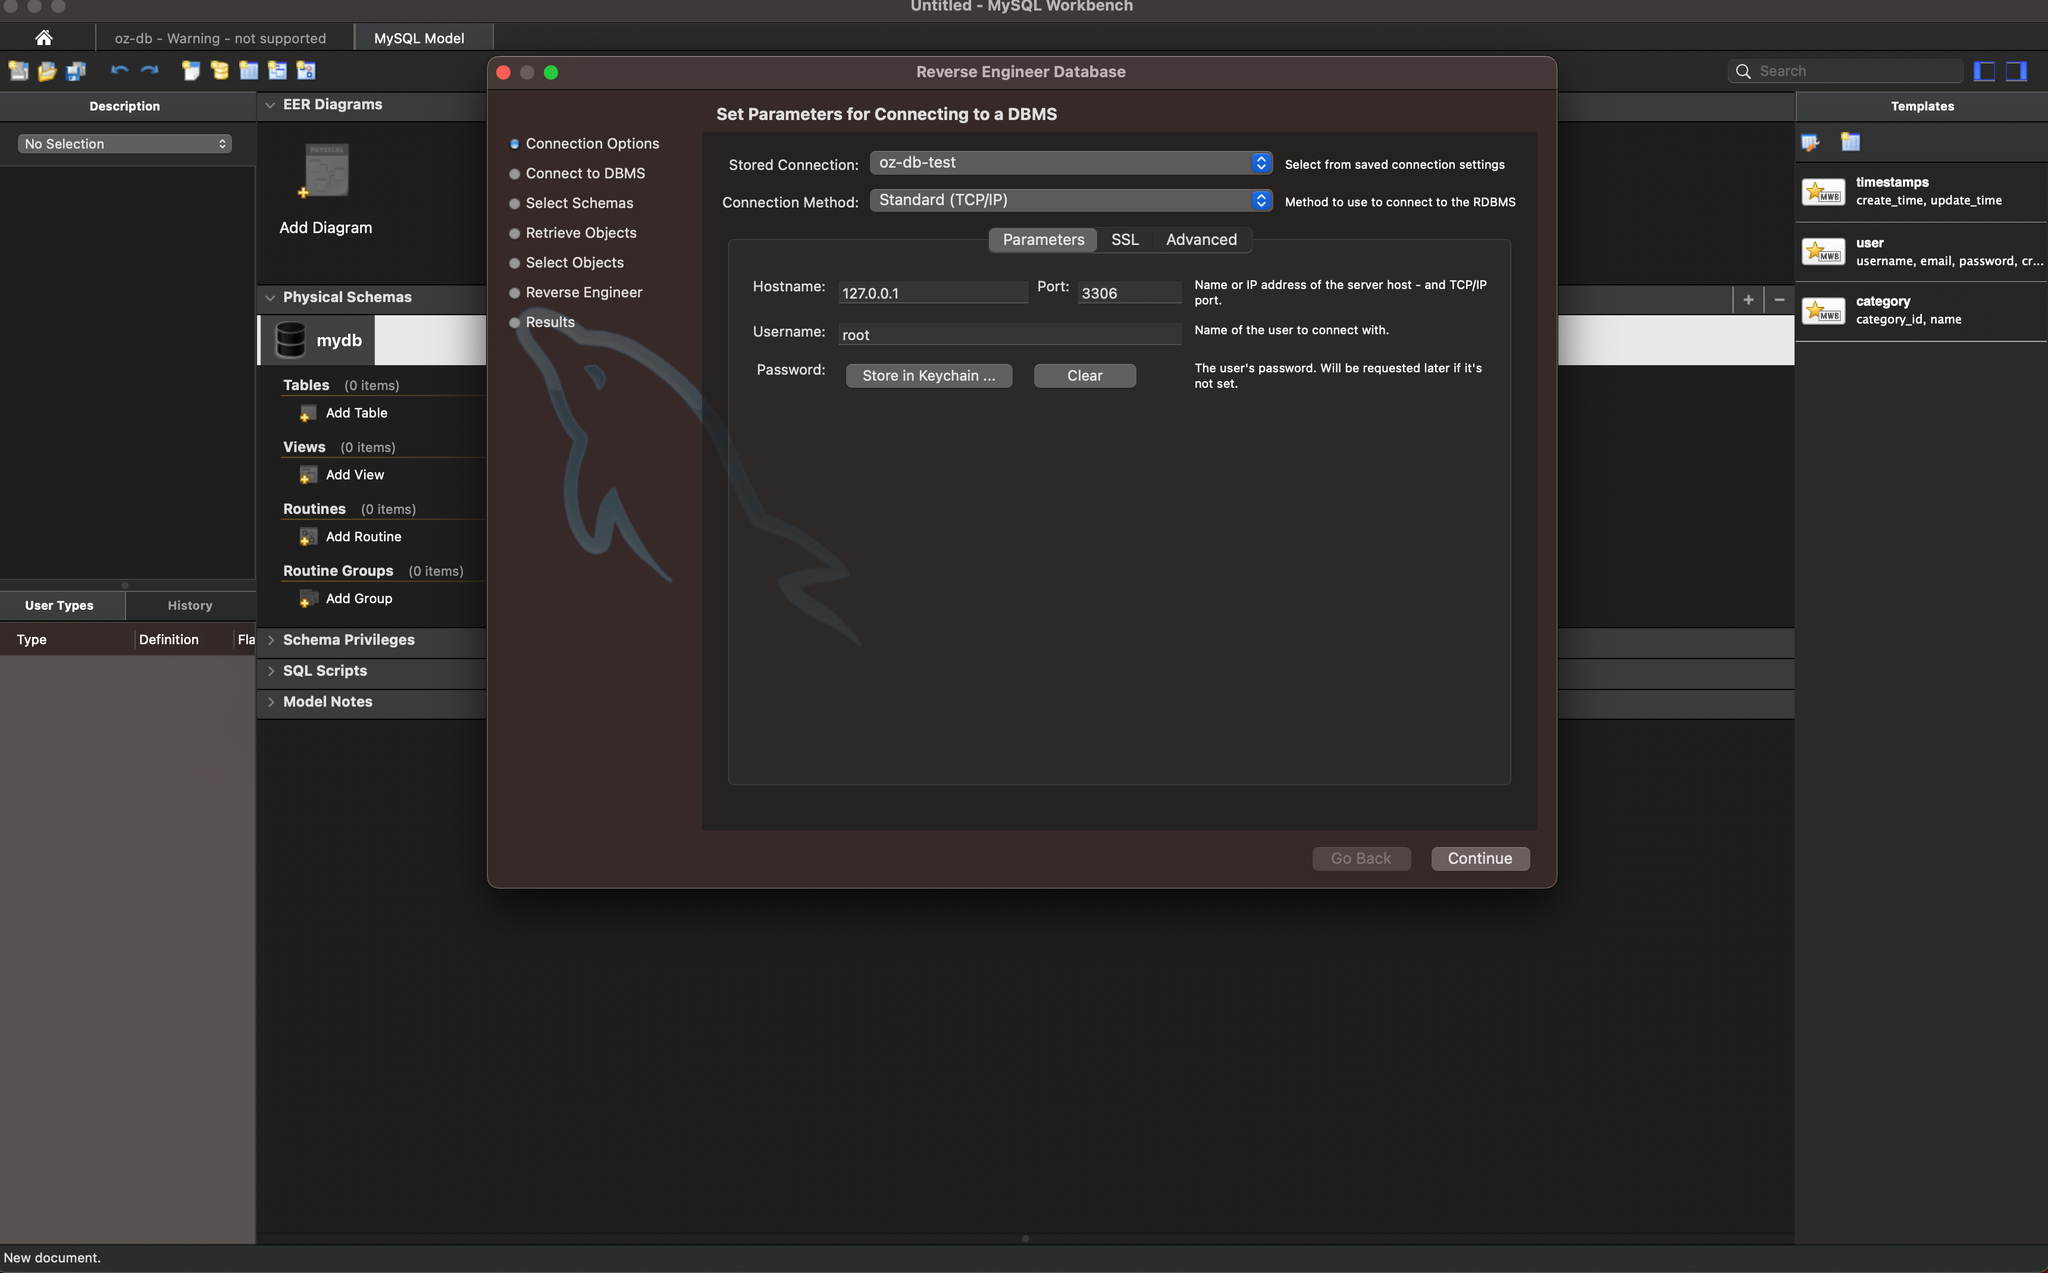The image size is (2048, 1273).
Task: Click the open model folder icon
Action: [x=47, y=71]
